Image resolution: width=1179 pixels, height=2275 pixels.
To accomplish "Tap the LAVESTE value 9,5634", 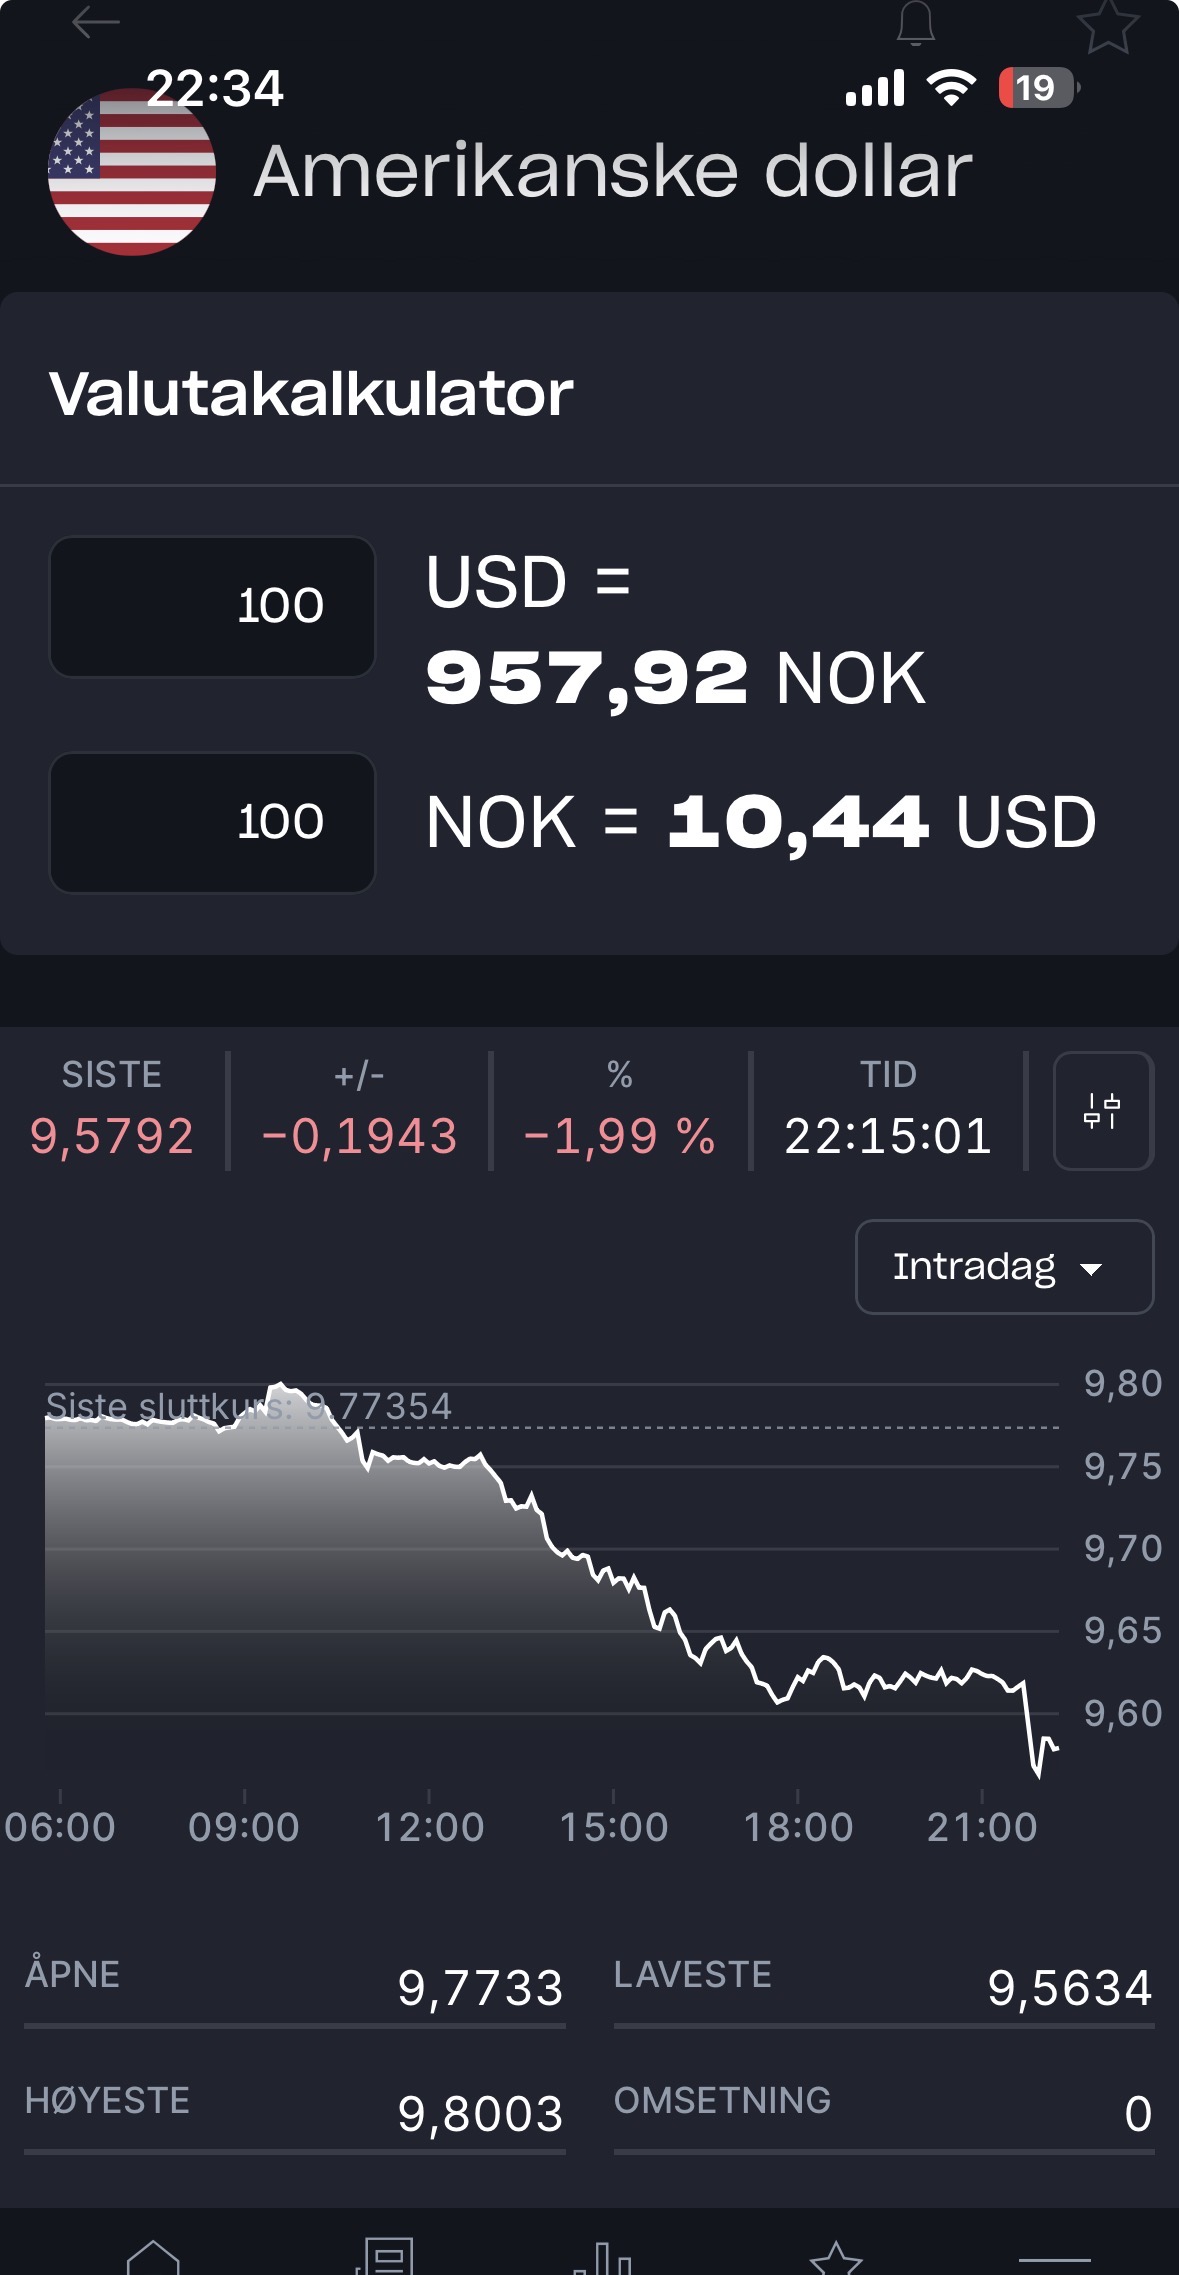I will click(x=1069, y=1987).
